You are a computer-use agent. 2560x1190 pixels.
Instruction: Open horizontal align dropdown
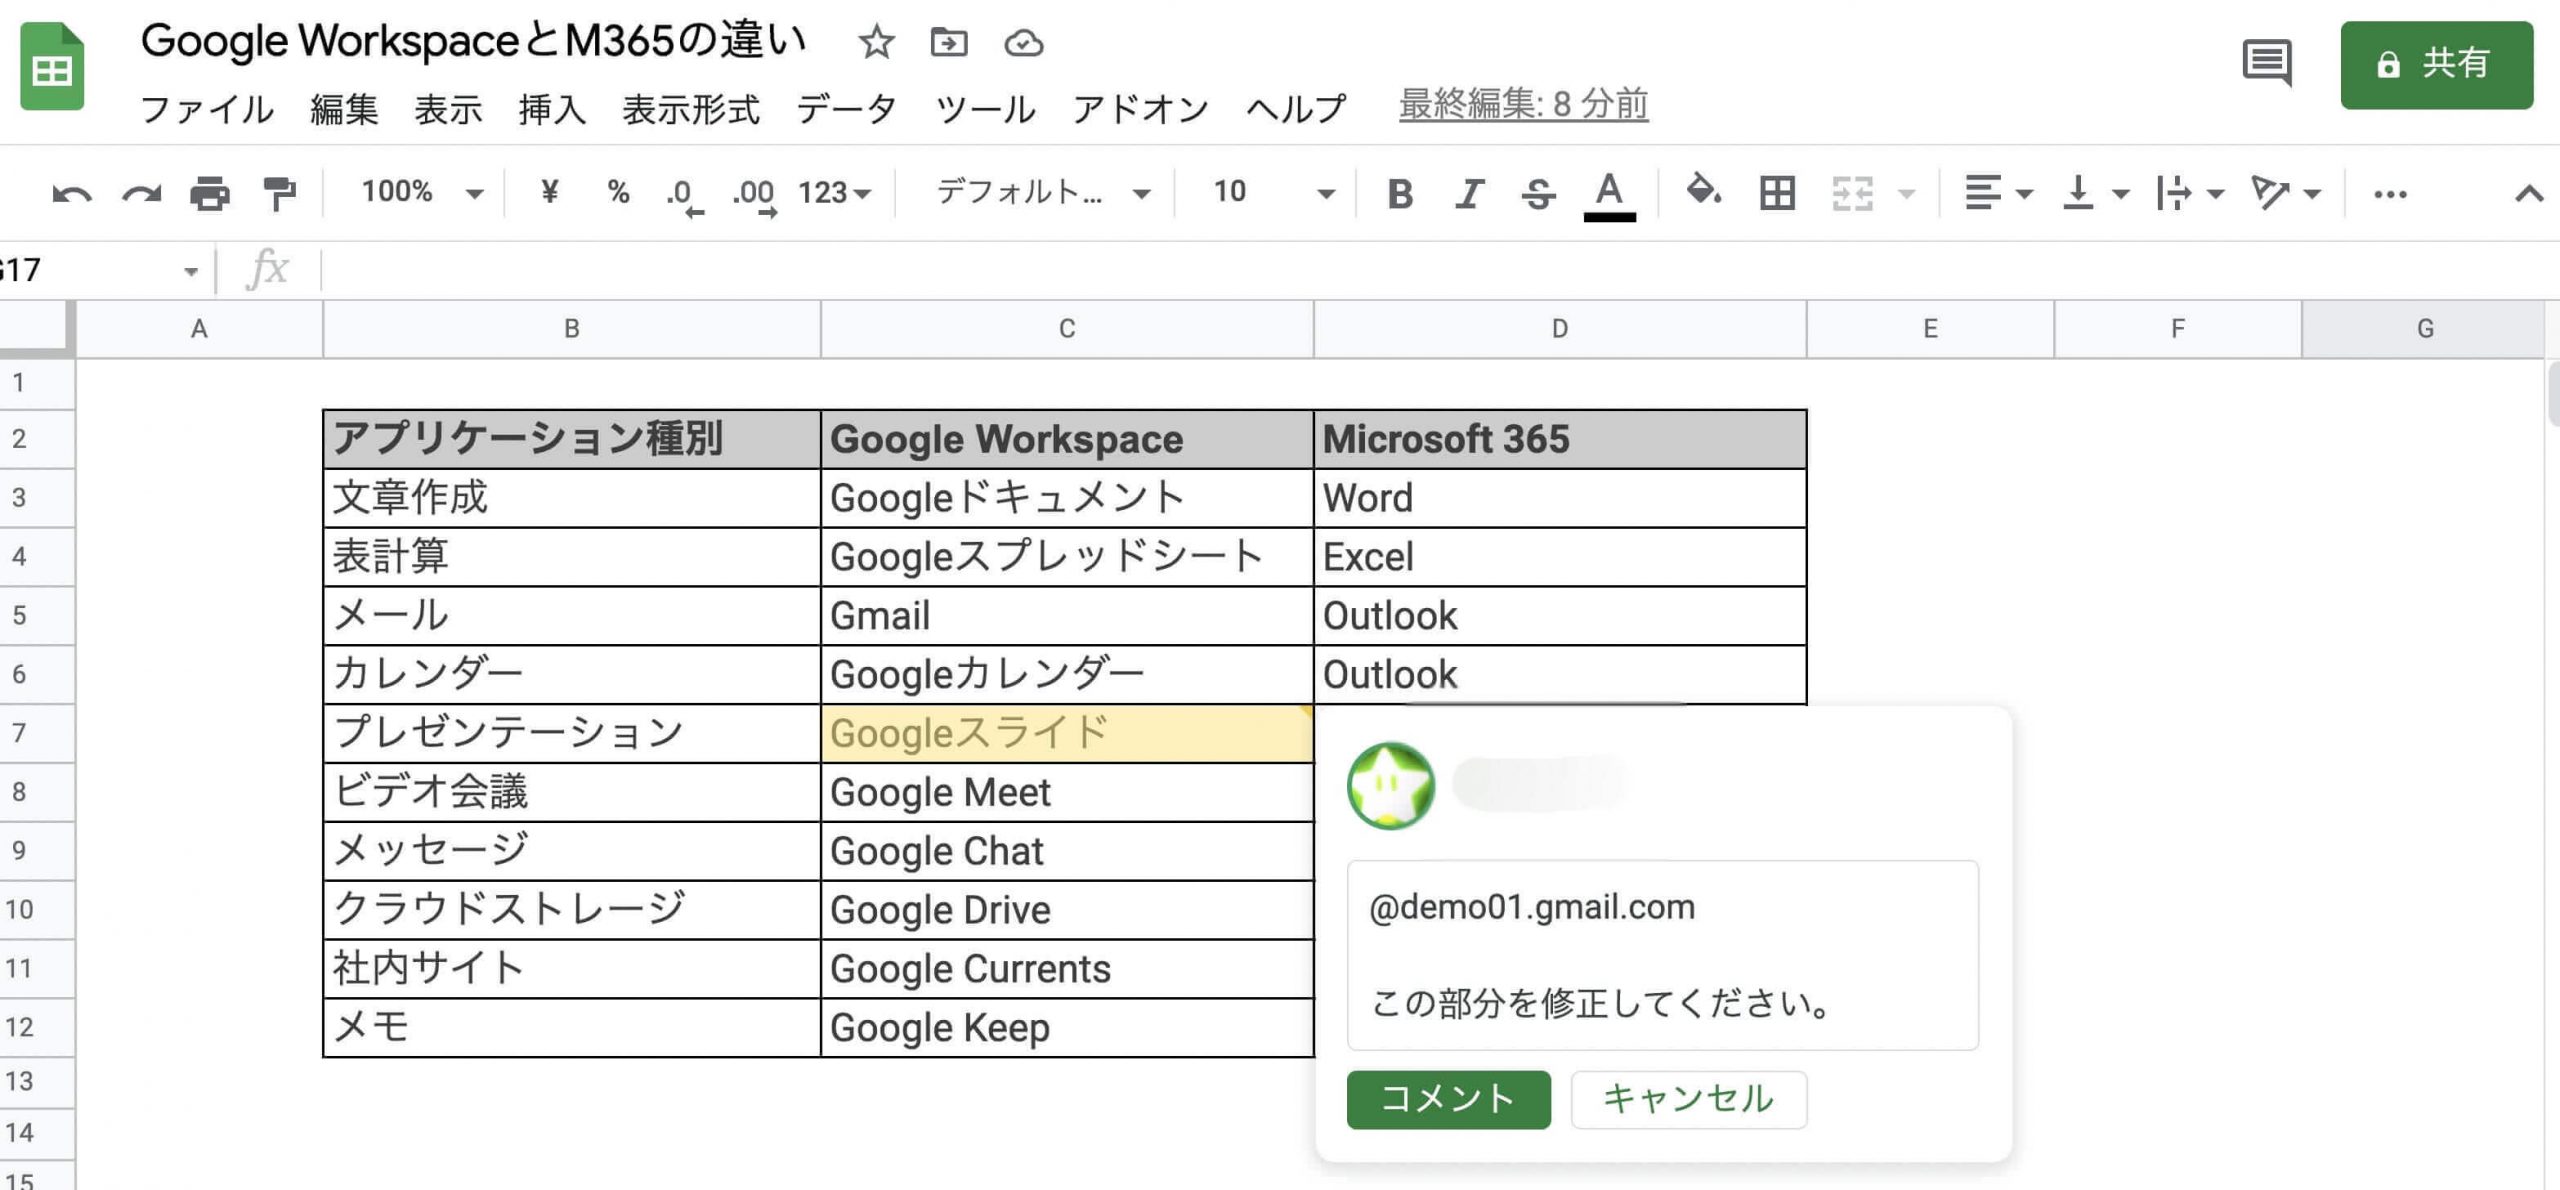1998,193
